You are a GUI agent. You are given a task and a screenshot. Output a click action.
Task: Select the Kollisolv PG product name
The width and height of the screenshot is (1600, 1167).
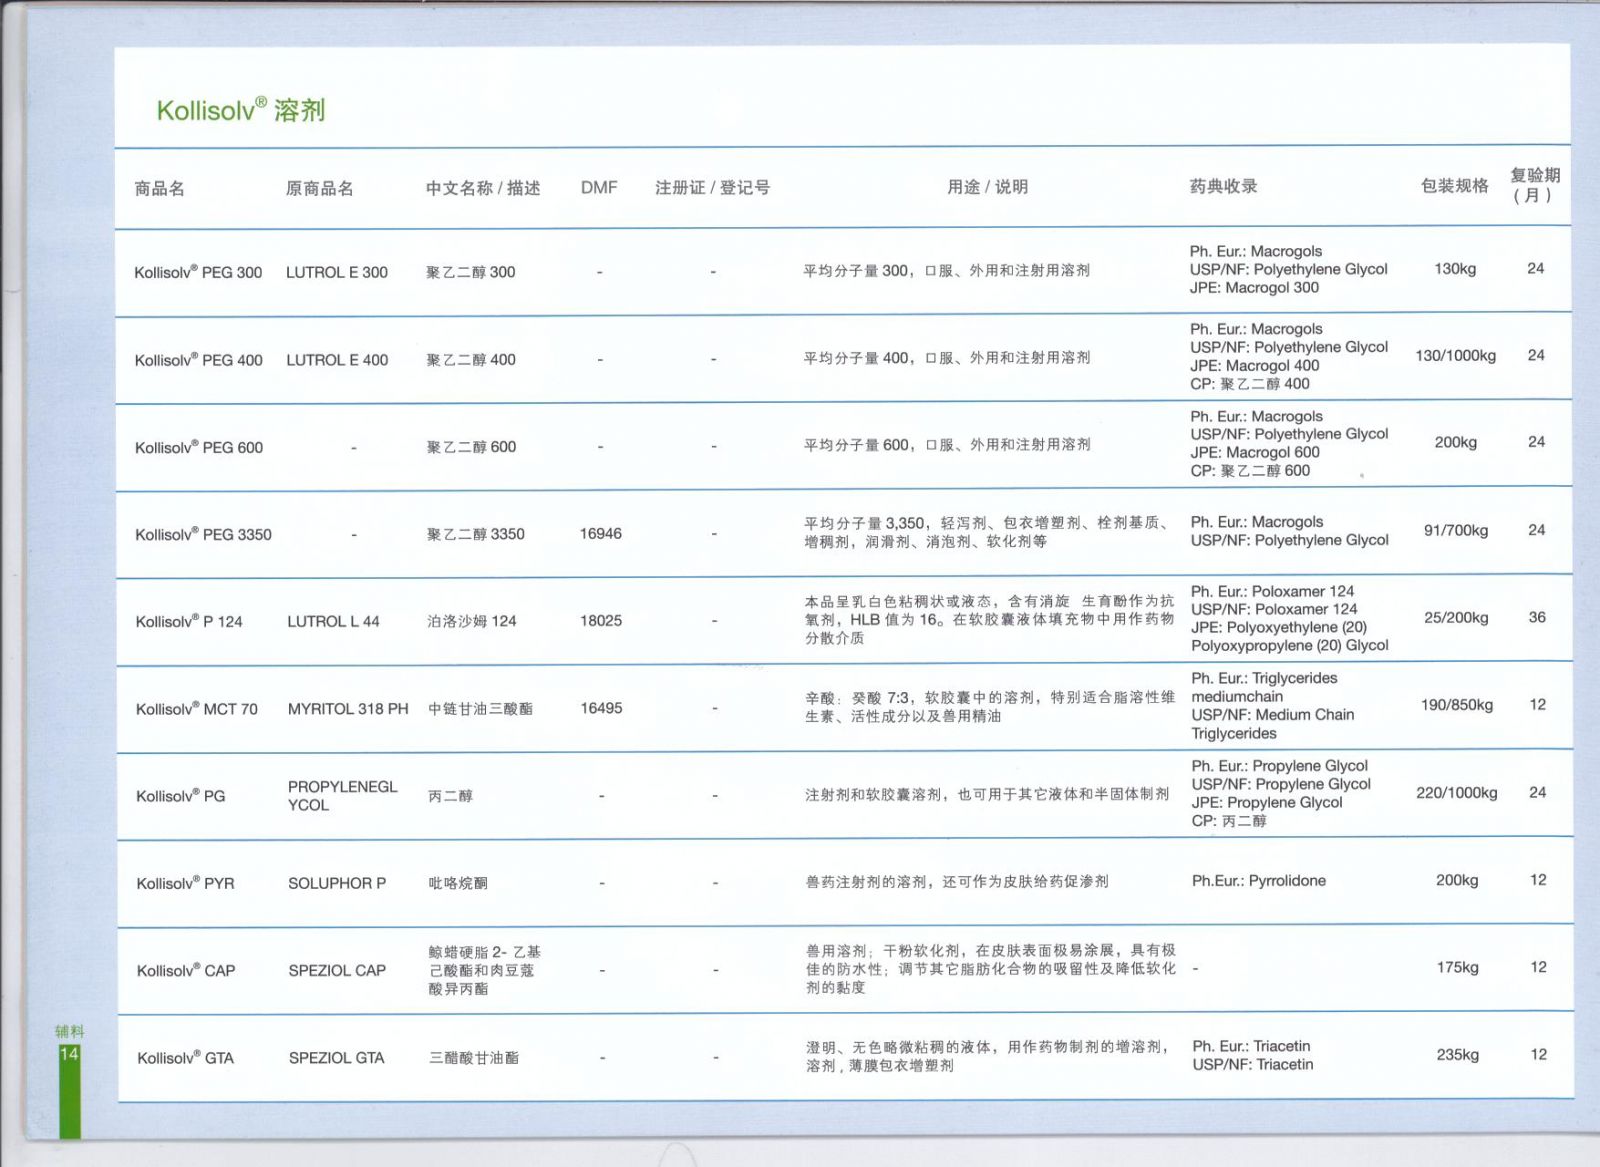(x=181, y=796)
